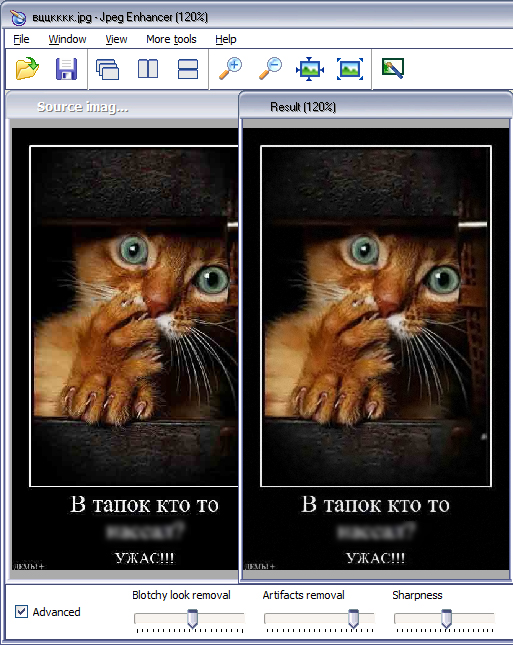Open the File menu
513x645 pixels.
pos(21,39)
